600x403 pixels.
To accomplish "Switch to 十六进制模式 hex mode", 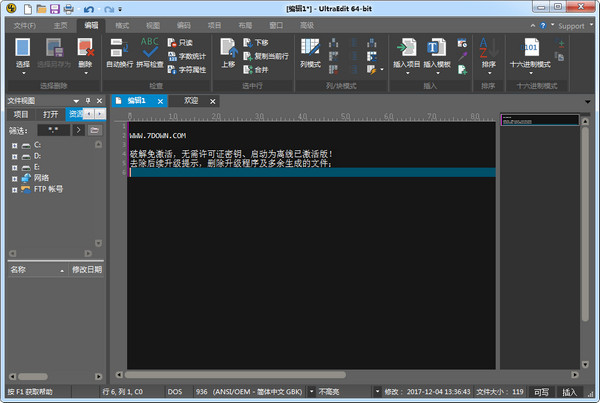I will (x=531, y=48).
